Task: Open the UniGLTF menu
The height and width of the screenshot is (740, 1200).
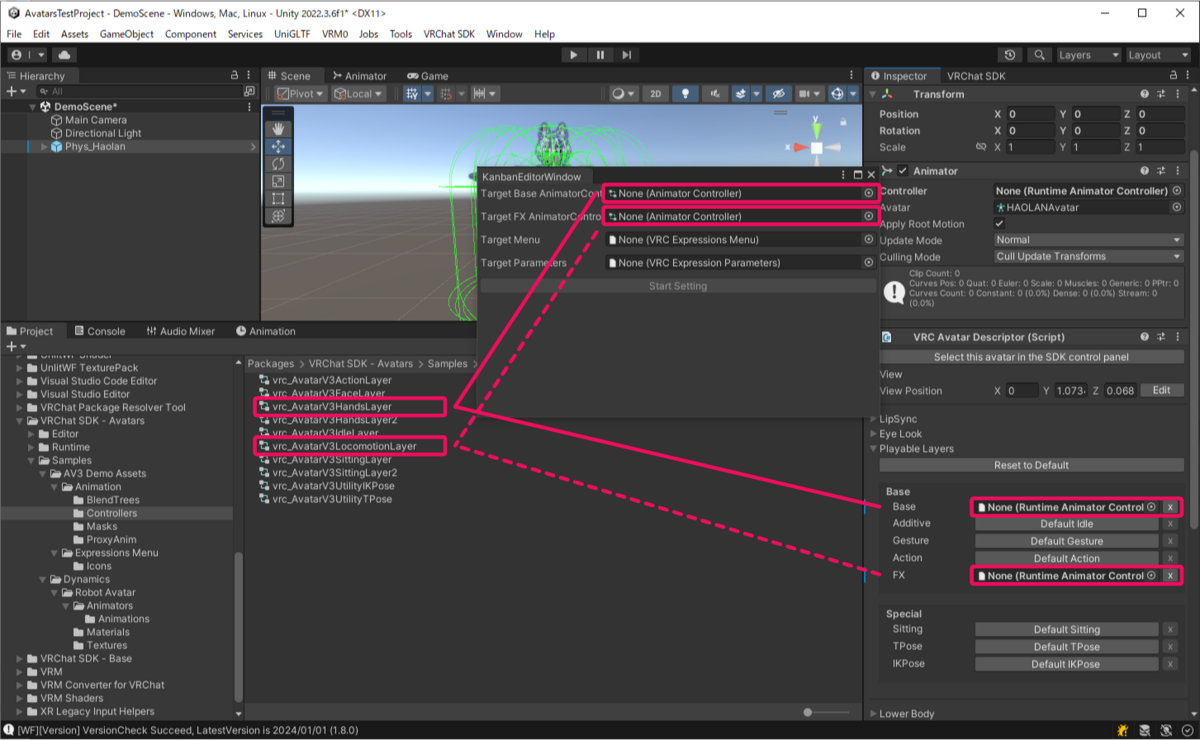Action: point(292,34)
